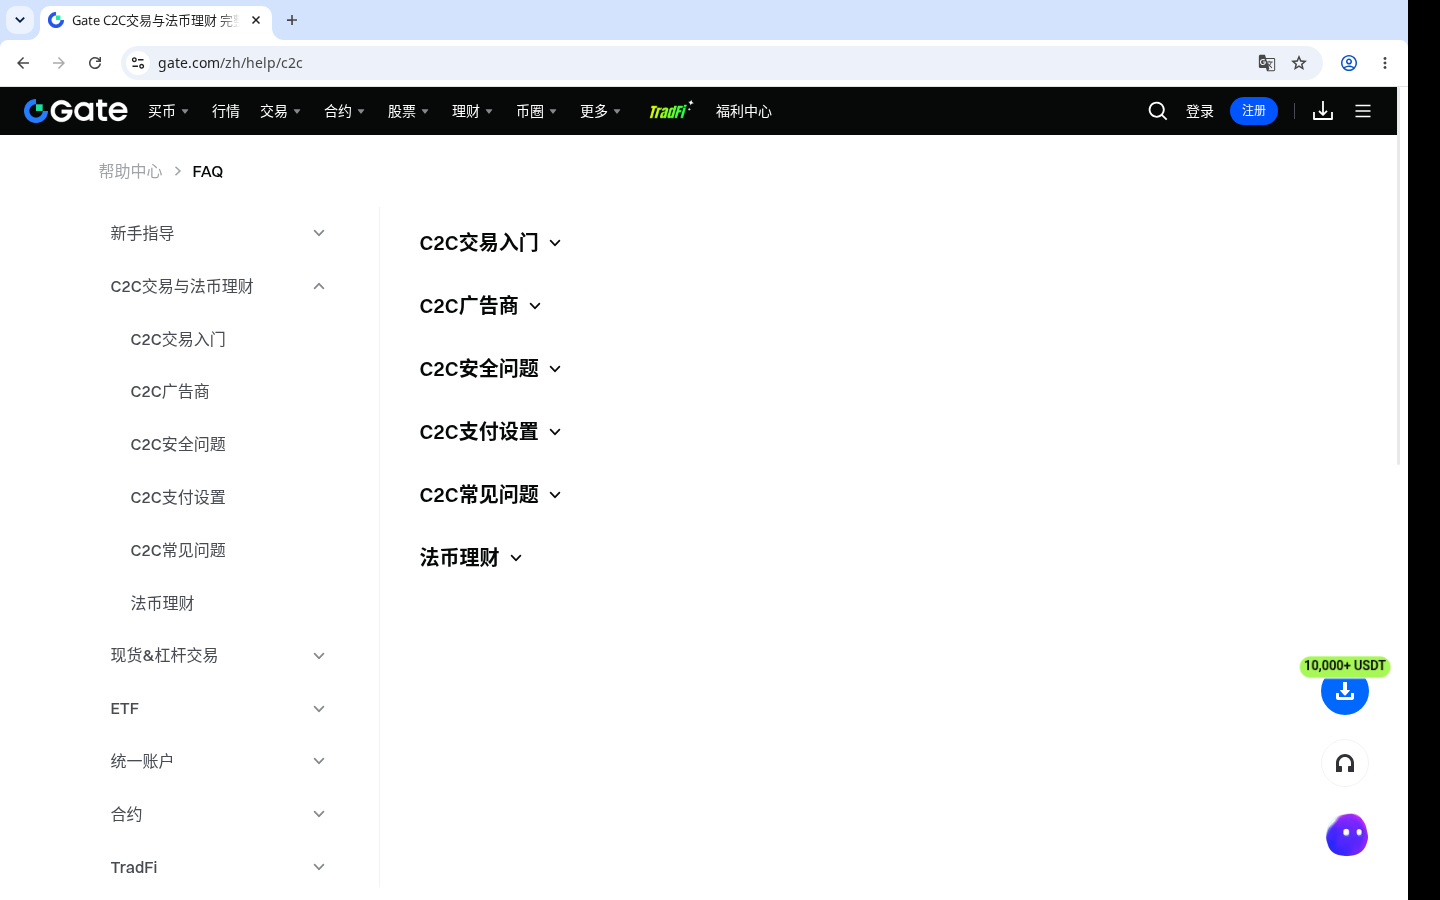The width and height of the screenshot is (1440, 900).
Task: Open the 福利中心 link
Action: 744,111
